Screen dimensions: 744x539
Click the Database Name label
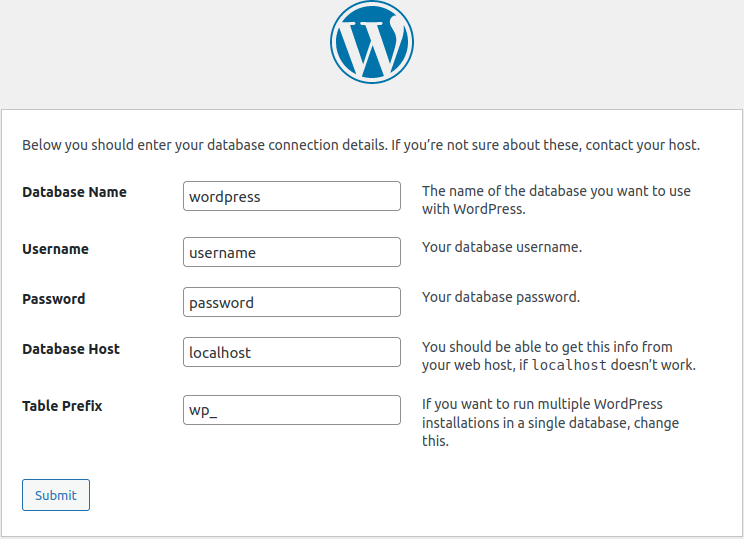tap(74, 192)
